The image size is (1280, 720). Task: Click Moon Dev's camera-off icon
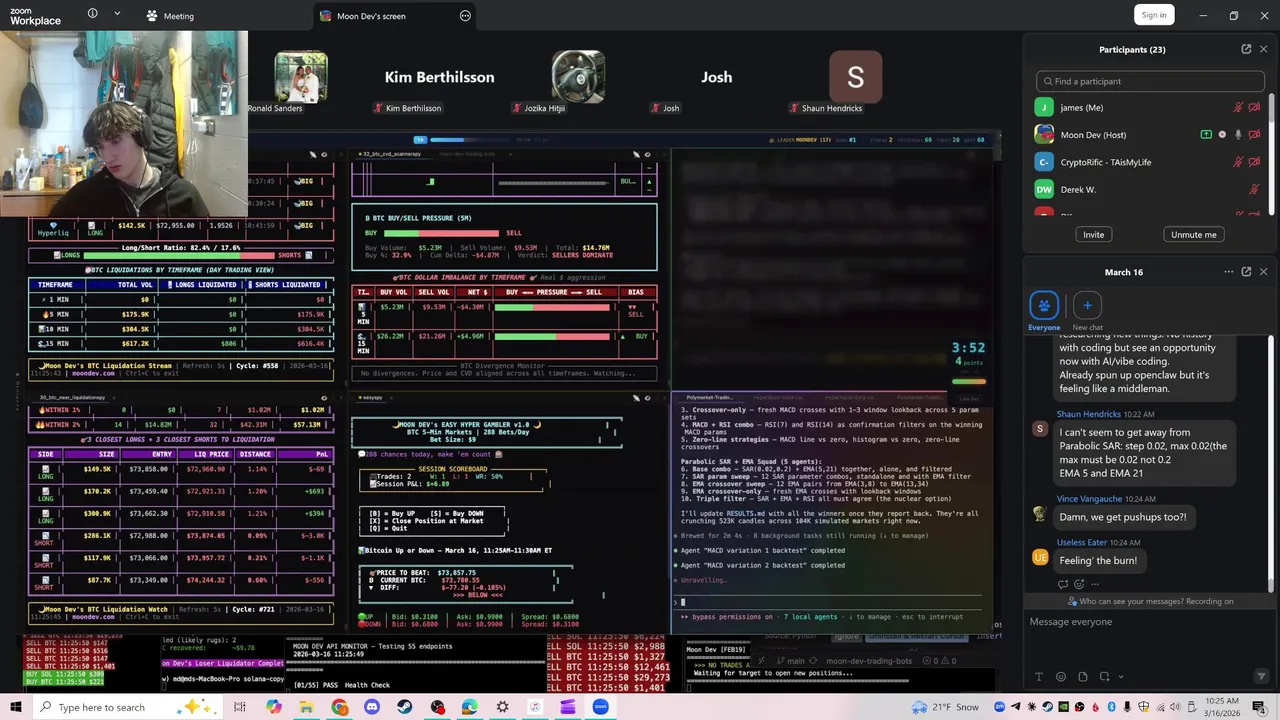[x=1254, y=134]
